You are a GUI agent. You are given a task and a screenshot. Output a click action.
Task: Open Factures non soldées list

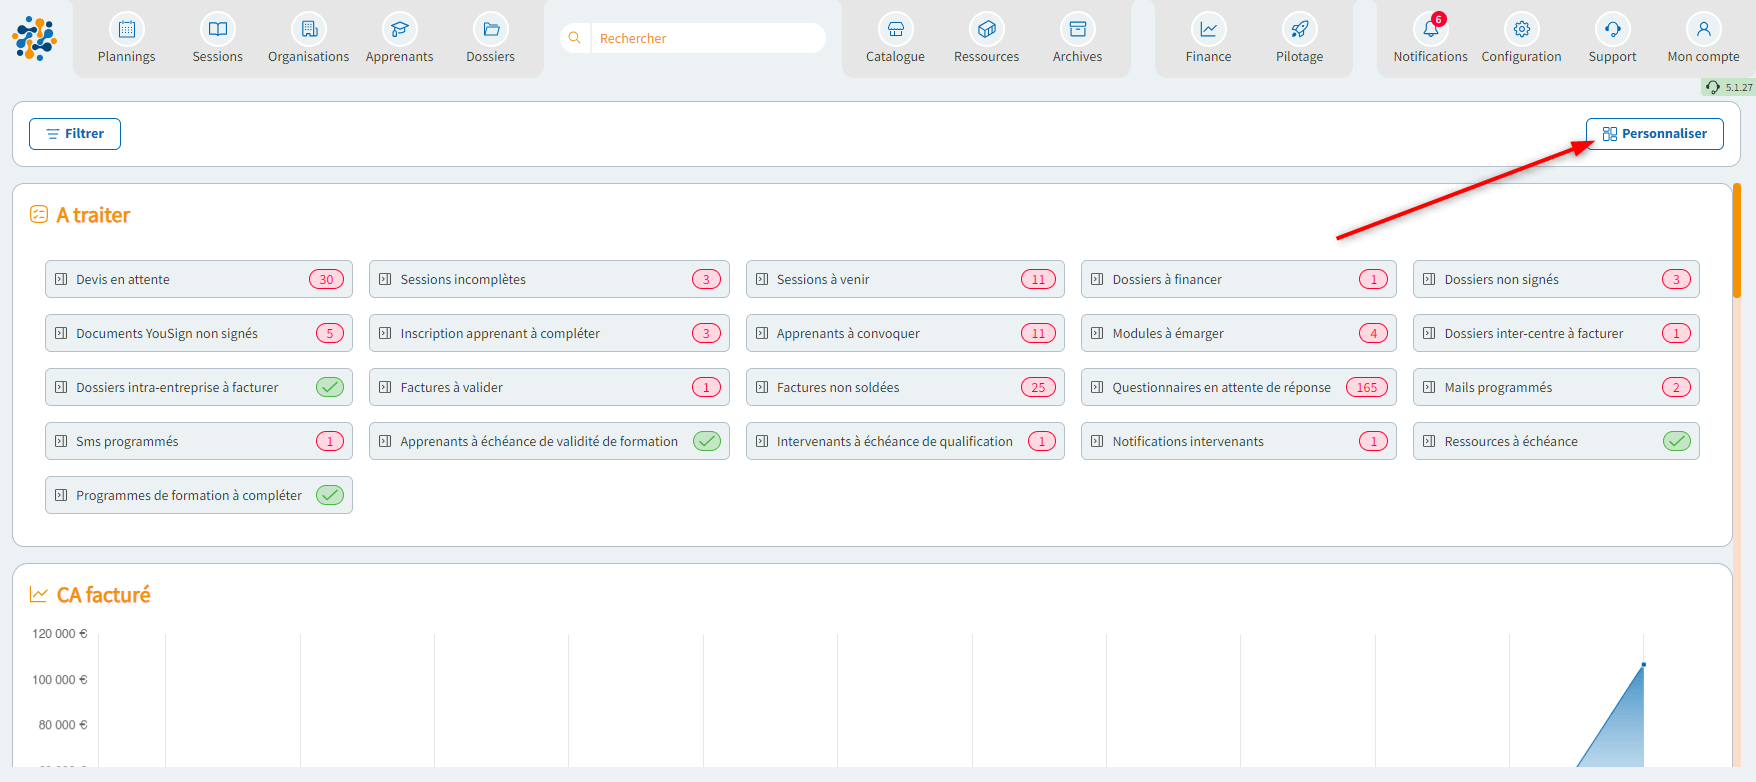pyautogui.click(x=838, y=388)
